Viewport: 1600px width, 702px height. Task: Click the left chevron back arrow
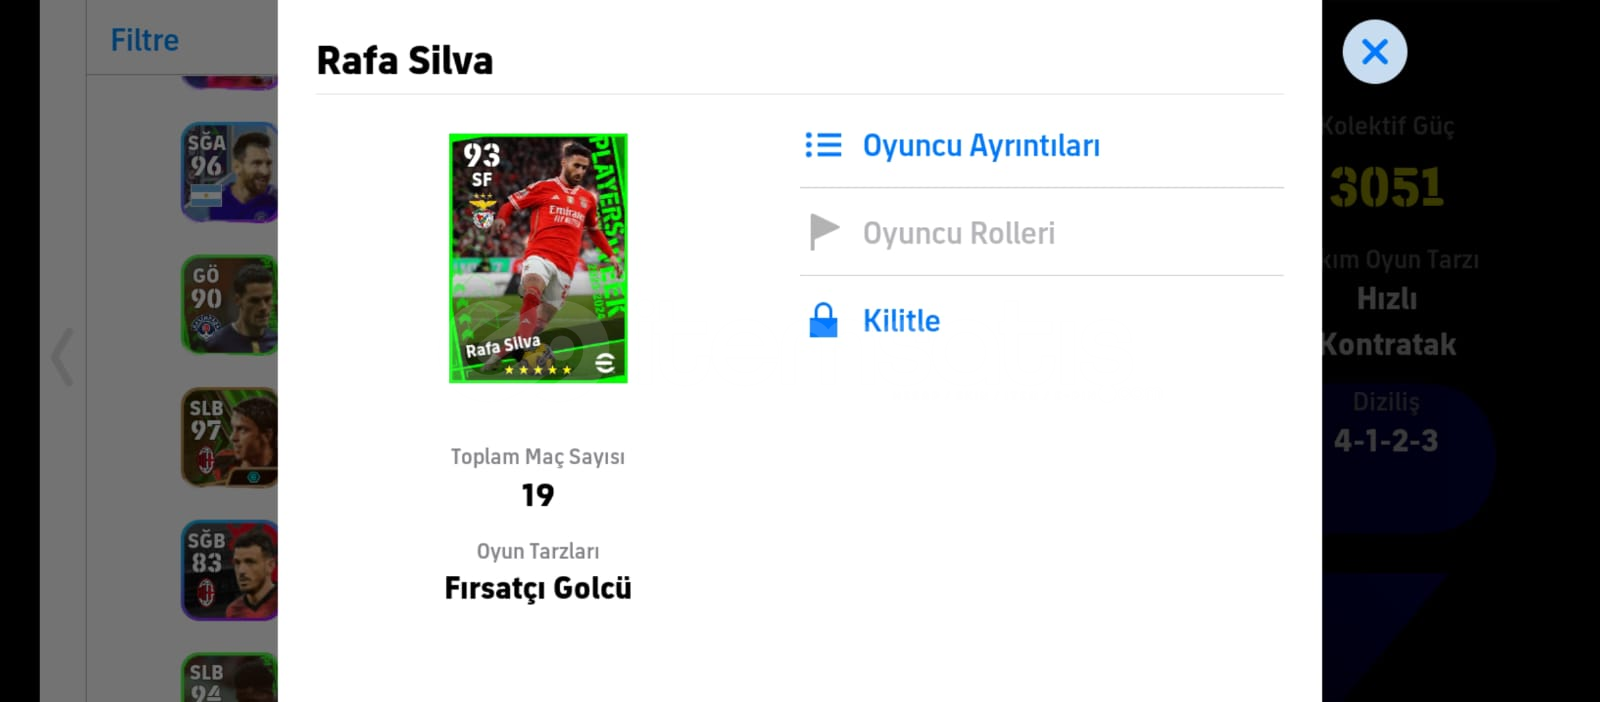click(x=62, y=357)
